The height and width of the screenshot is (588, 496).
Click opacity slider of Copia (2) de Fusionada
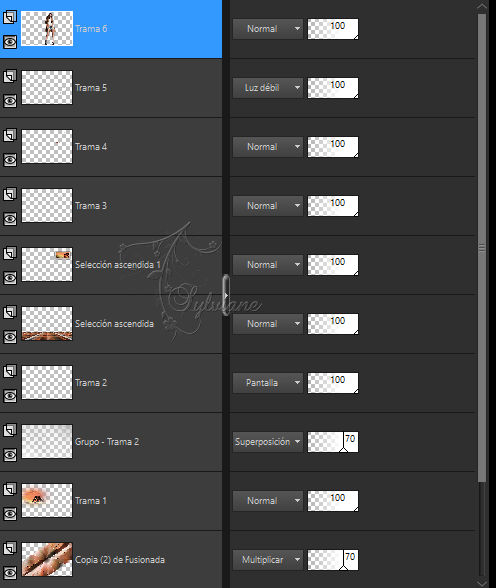pyautogui.click(x=333, y=560)
